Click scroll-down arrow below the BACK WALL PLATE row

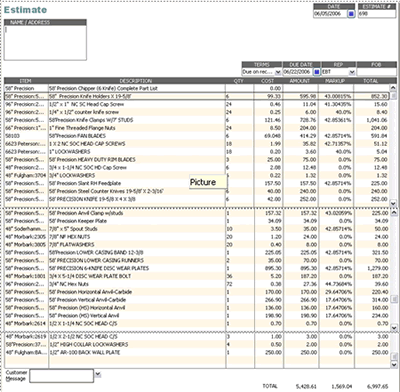coord(394,364)
